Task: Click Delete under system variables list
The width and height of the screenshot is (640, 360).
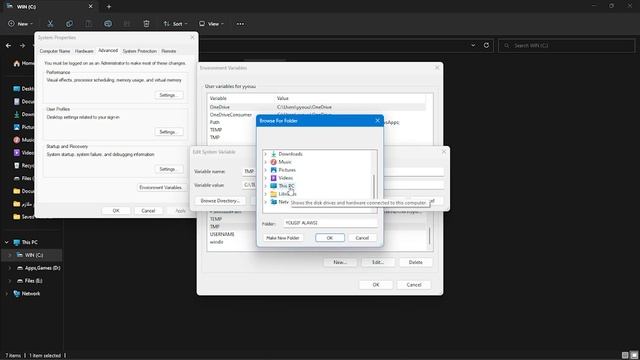Action: [416, 262]
